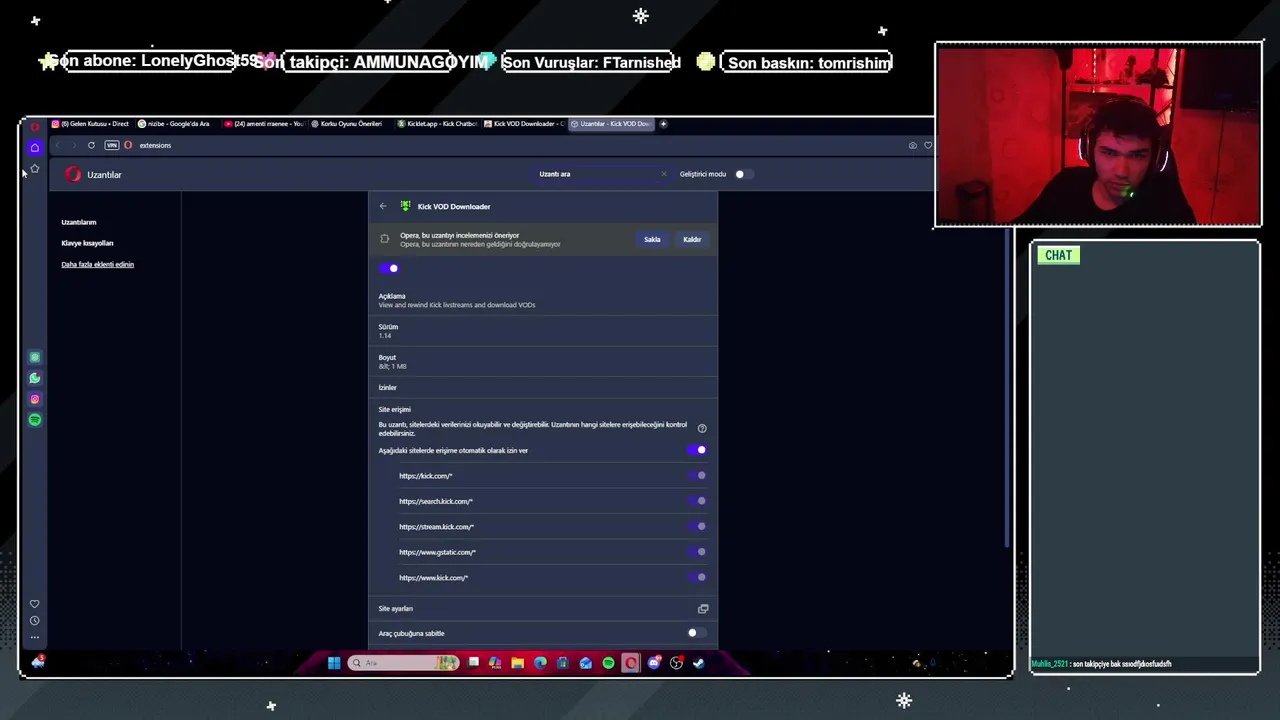Switch to Gelen Kutusu Direct tab

pyautogui.click(x=90, y=124)
